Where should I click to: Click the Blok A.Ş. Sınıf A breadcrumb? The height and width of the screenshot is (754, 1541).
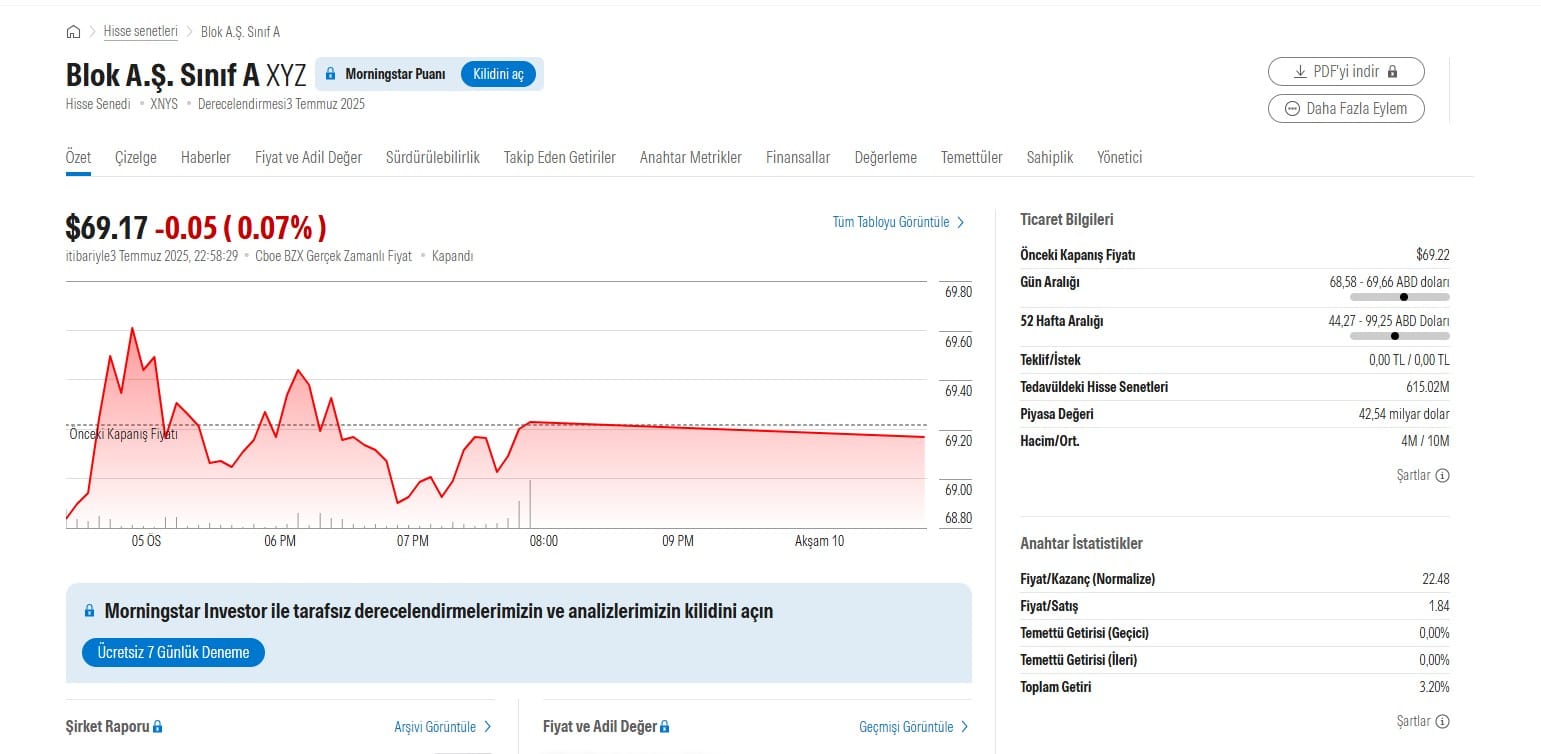click(240, 32)
